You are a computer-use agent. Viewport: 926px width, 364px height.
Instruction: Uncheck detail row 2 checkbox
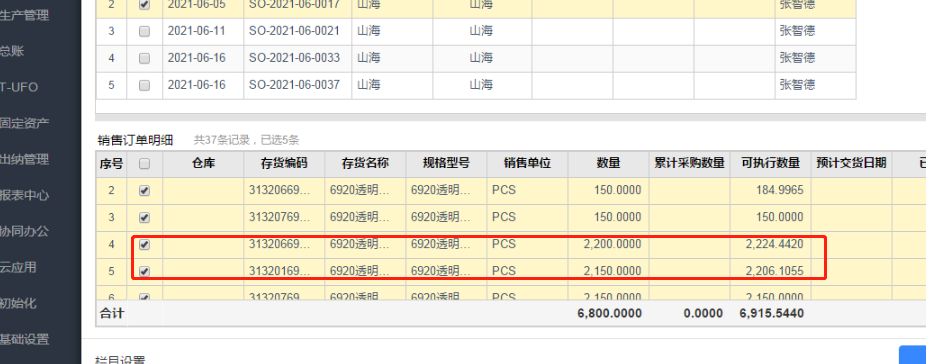(x=144, y=191)
